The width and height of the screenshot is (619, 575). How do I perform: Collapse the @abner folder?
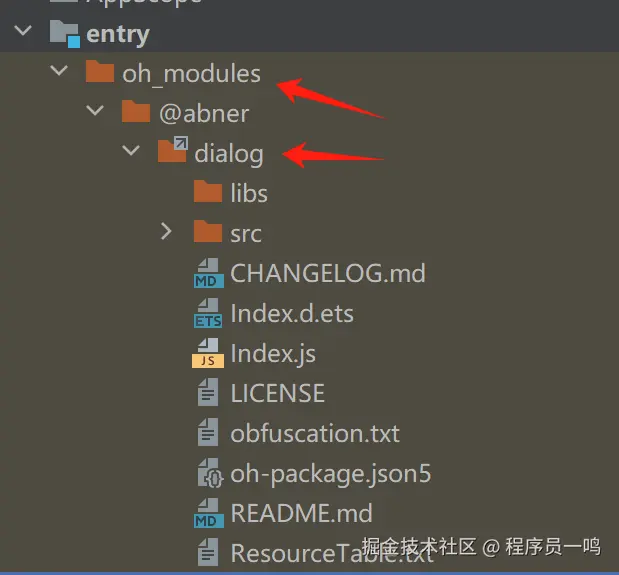point(95,110)
